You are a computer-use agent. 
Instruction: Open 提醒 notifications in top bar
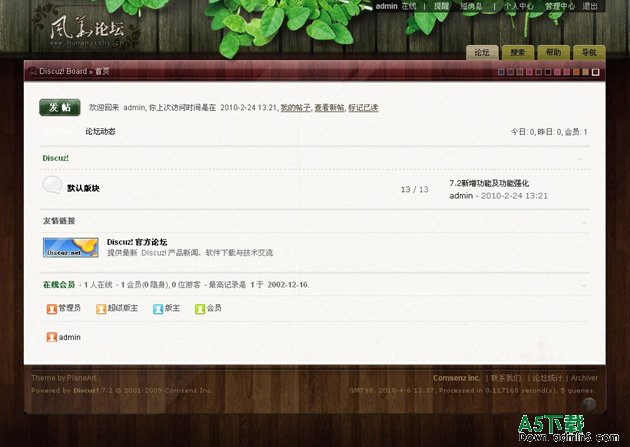[441, 6]
